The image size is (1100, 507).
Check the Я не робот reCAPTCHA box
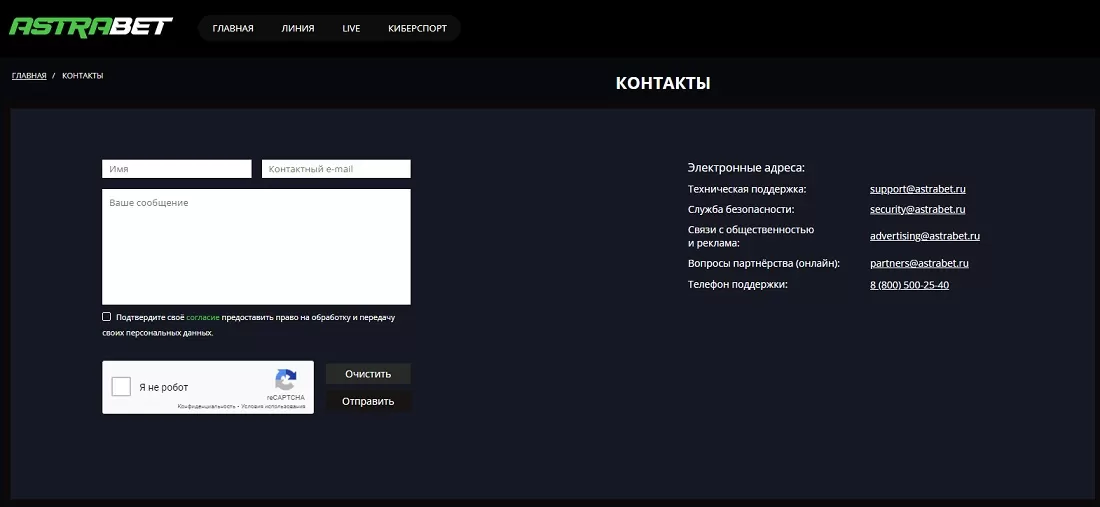(121, 386)
